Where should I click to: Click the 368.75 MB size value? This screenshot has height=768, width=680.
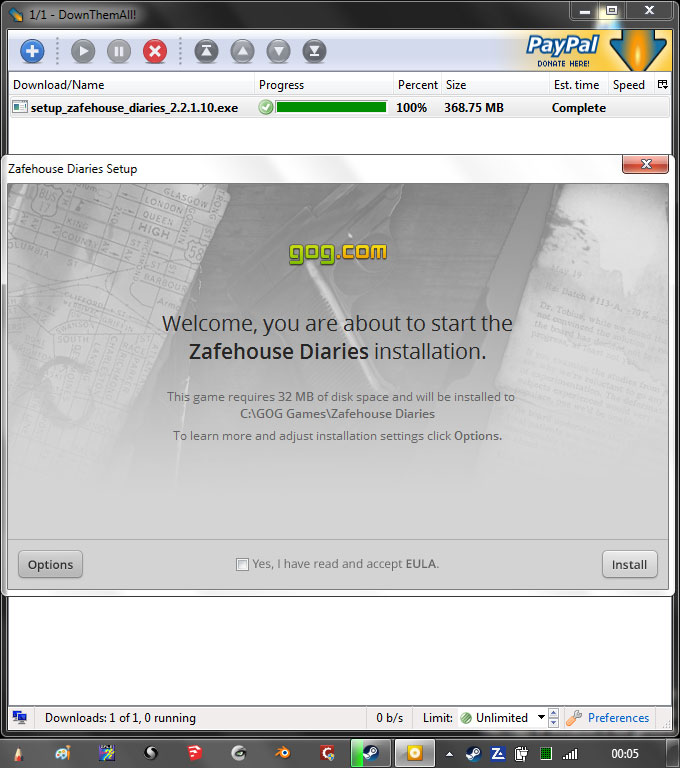474,108
